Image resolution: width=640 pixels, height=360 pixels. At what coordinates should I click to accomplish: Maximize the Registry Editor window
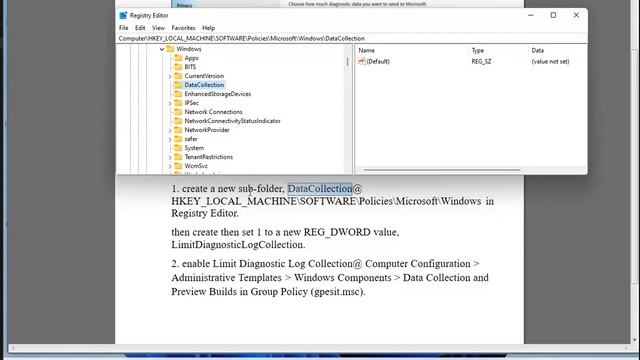click(x=553, y=16)
